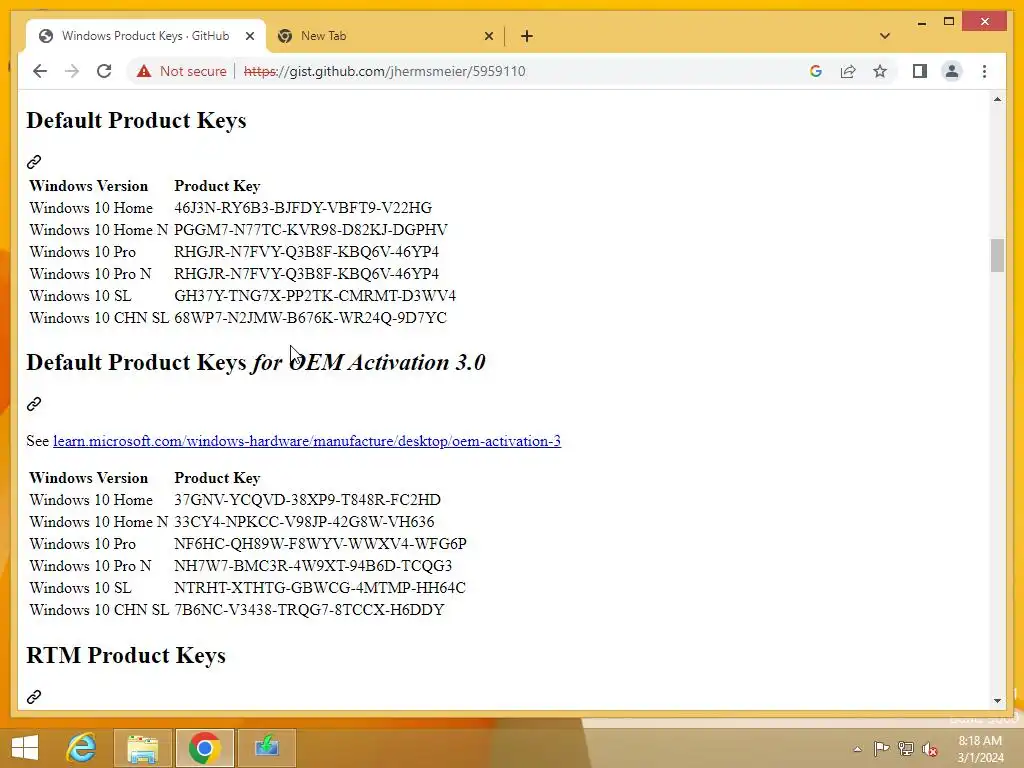
Task: Click key 7B6NC-V3438-TRQG7-8TCCX-H6DDY
Action: tap(309, 610)
